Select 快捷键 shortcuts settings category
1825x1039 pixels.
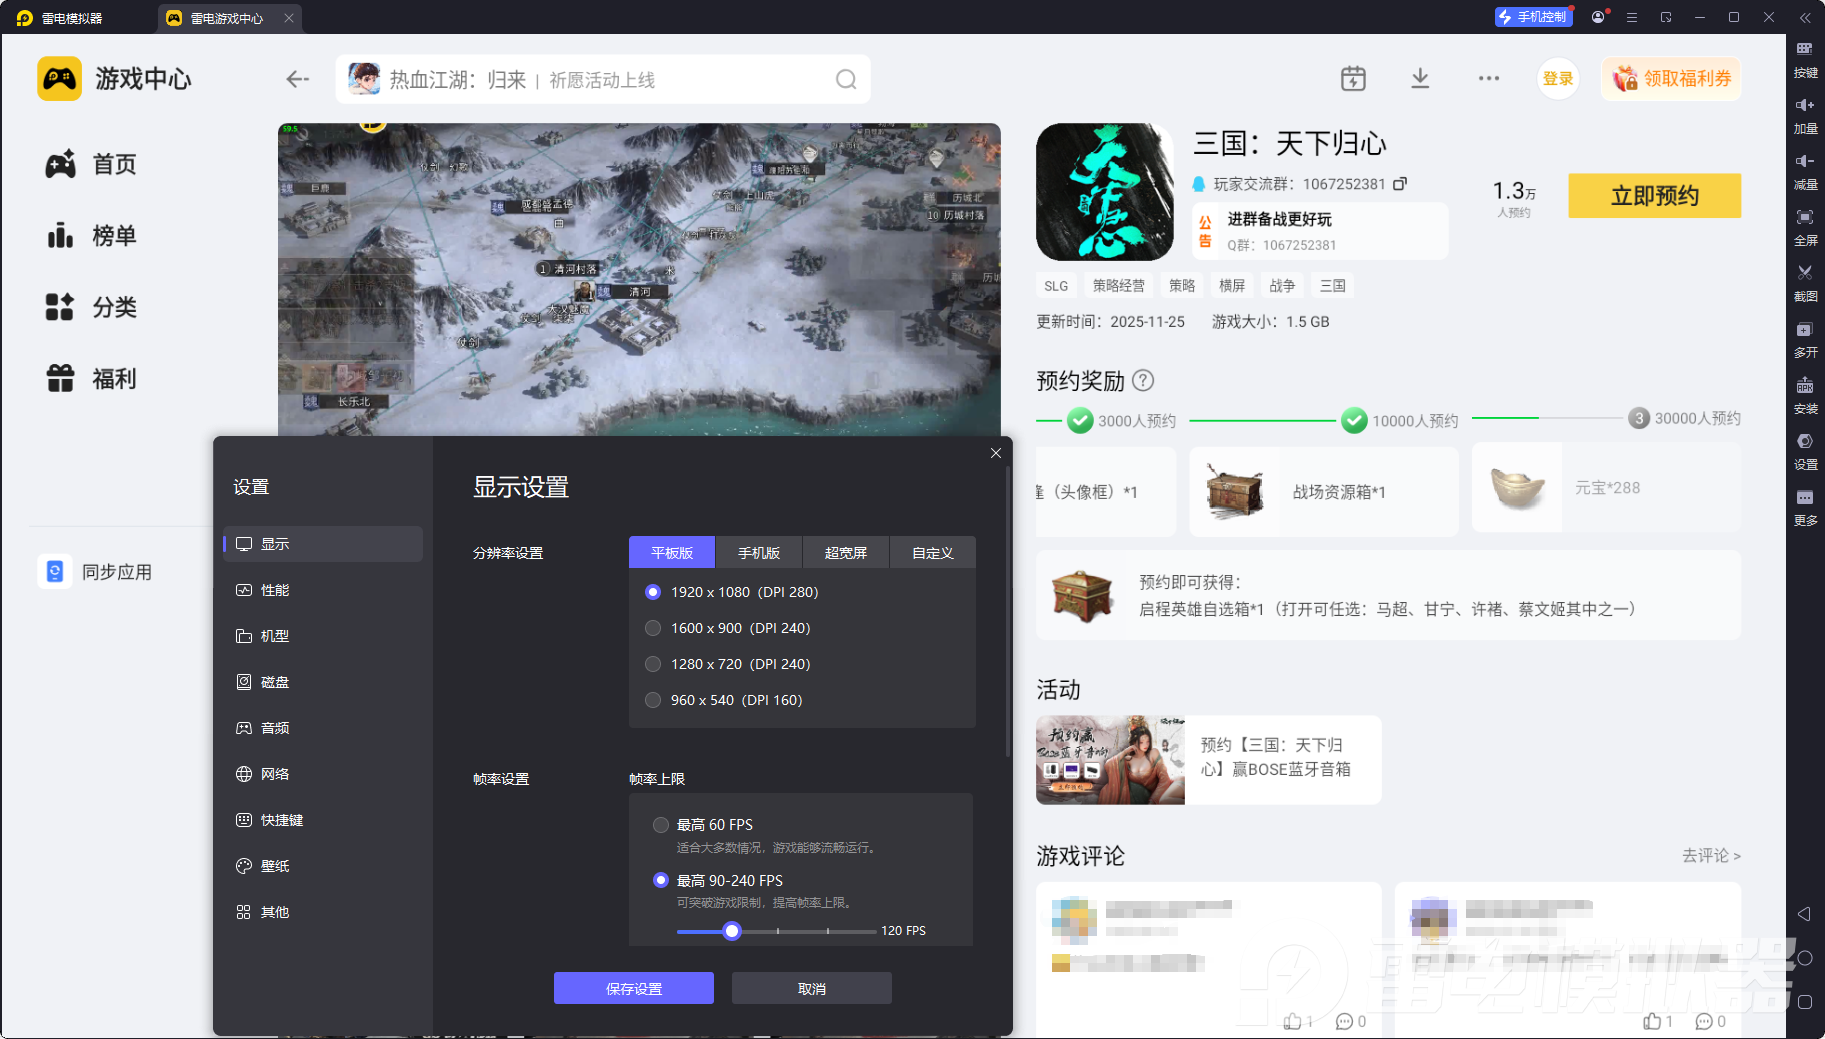323,820
